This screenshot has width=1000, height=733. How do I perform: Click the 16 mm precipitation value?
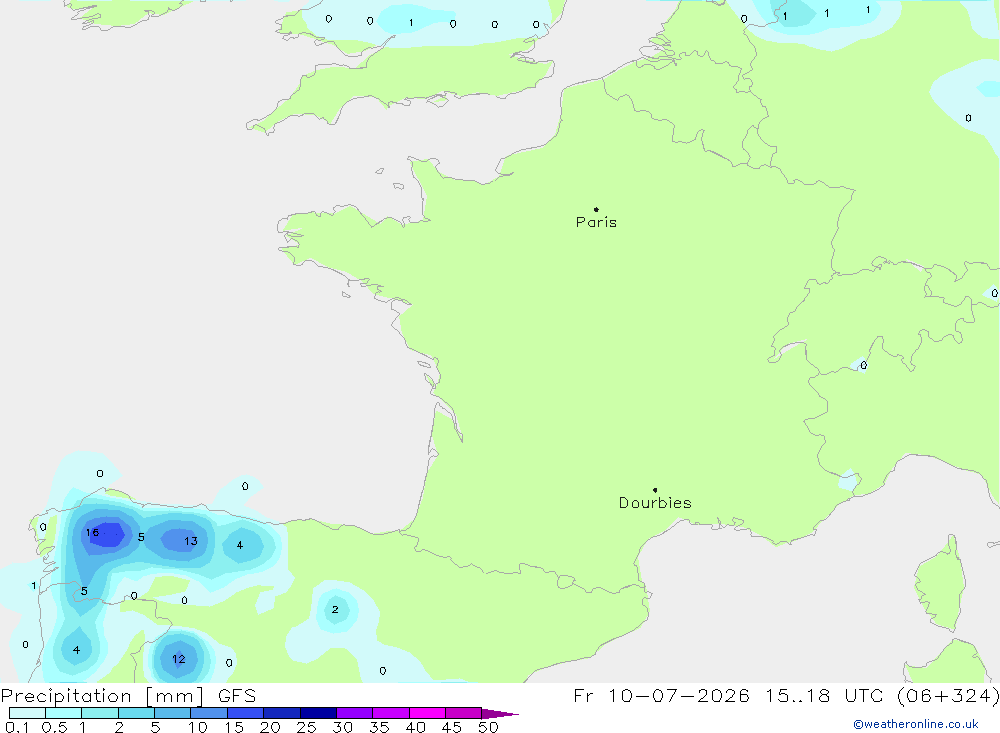(92, 532)
